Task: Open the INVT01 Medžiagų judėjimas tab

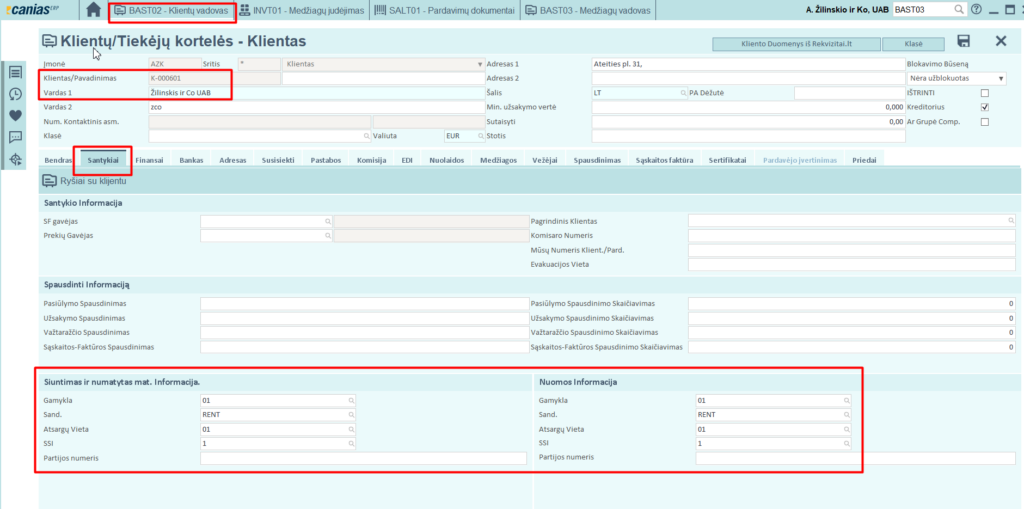Action: coord(304,10)
